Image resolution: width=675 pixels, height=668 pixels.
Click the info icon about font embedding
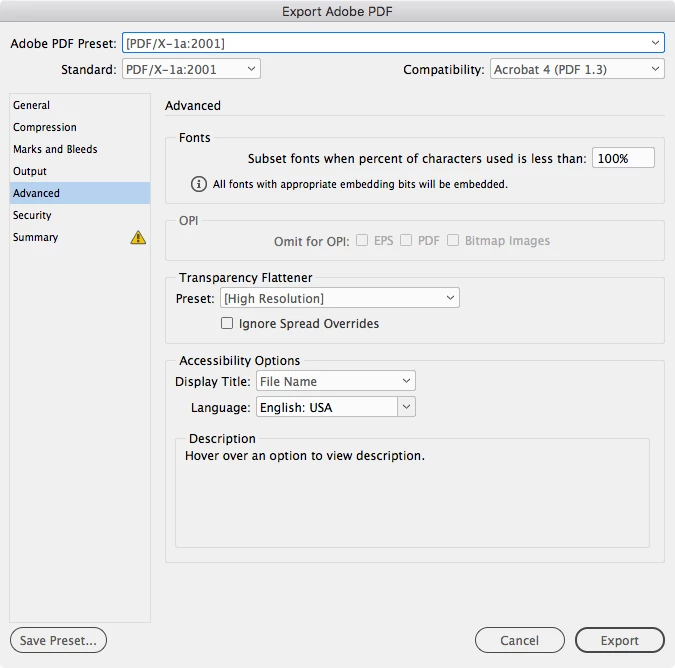[198, 184]
